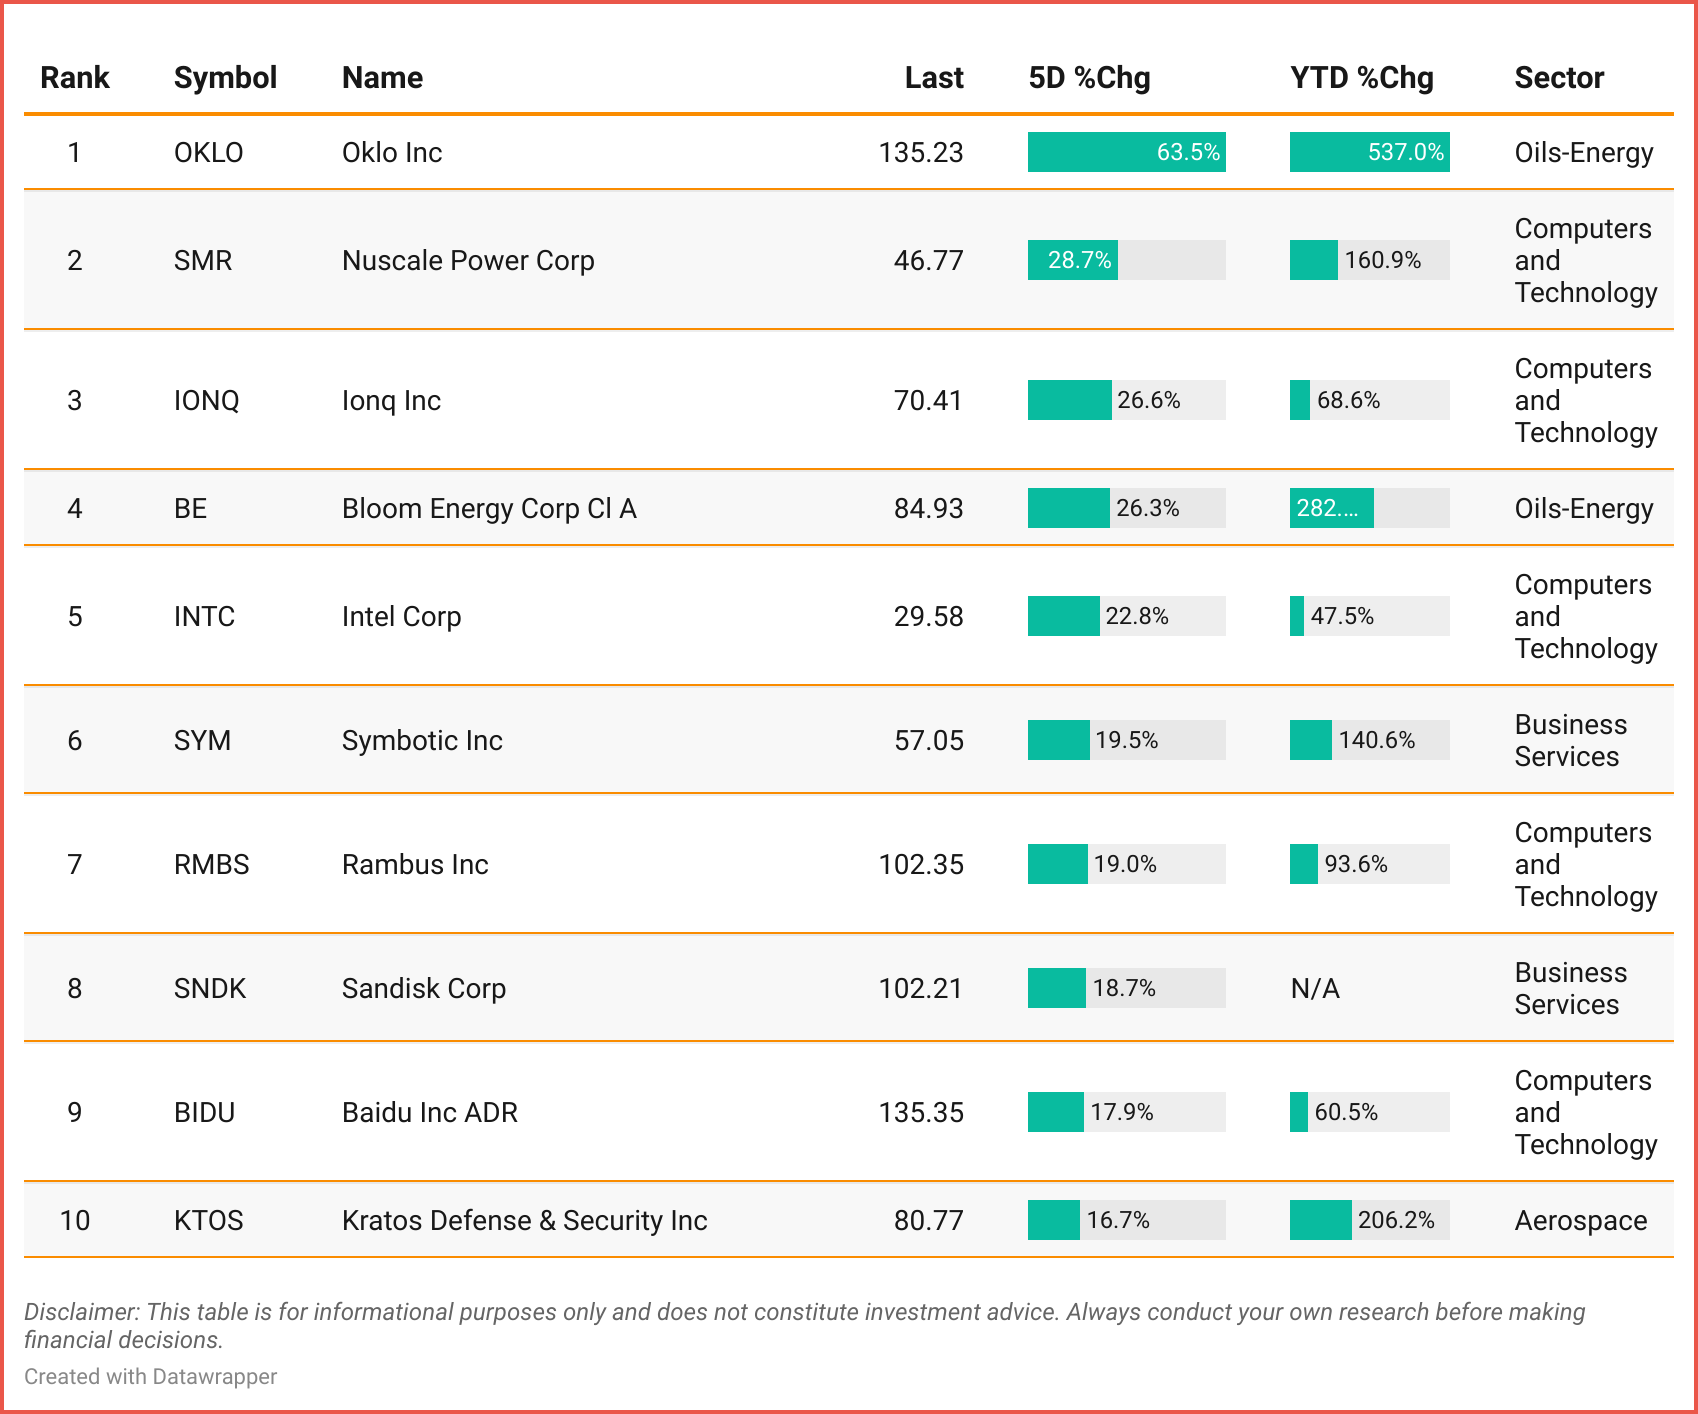Image resolution: width=1698 pixels, height=1414 pixels.
Task: Click the 16.7% five-day change value
Action: pos(1118,1220)
